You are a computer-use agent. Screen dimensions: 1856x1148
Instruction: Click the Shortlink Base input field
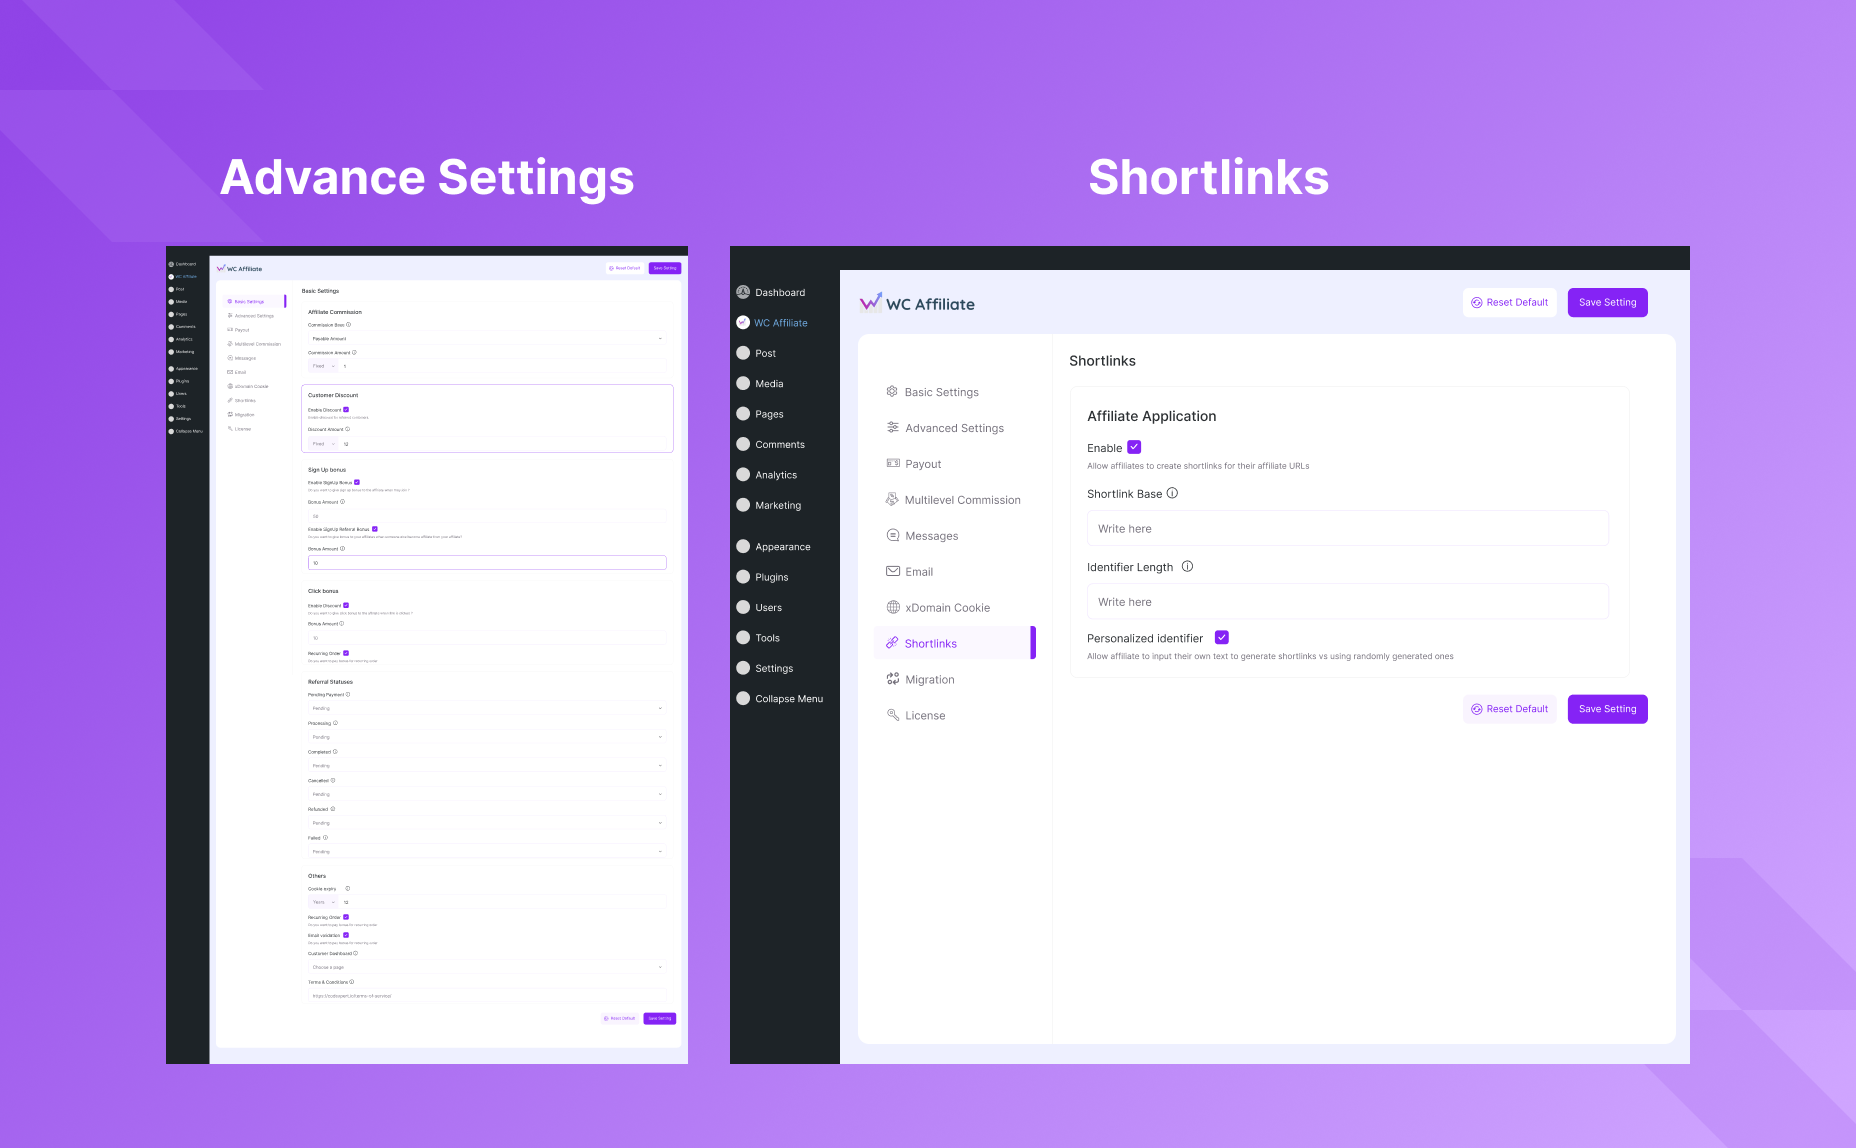[1347, 528]
